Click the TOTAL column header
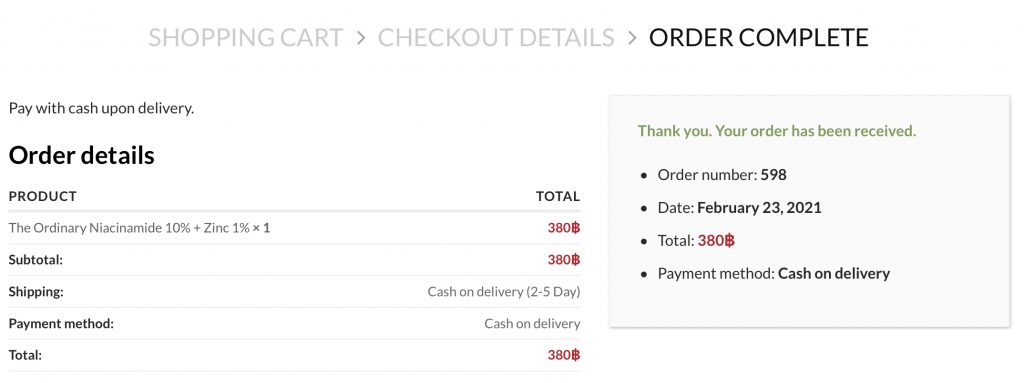The width and height of the screenshot is (1024, 383). (558, 196)
